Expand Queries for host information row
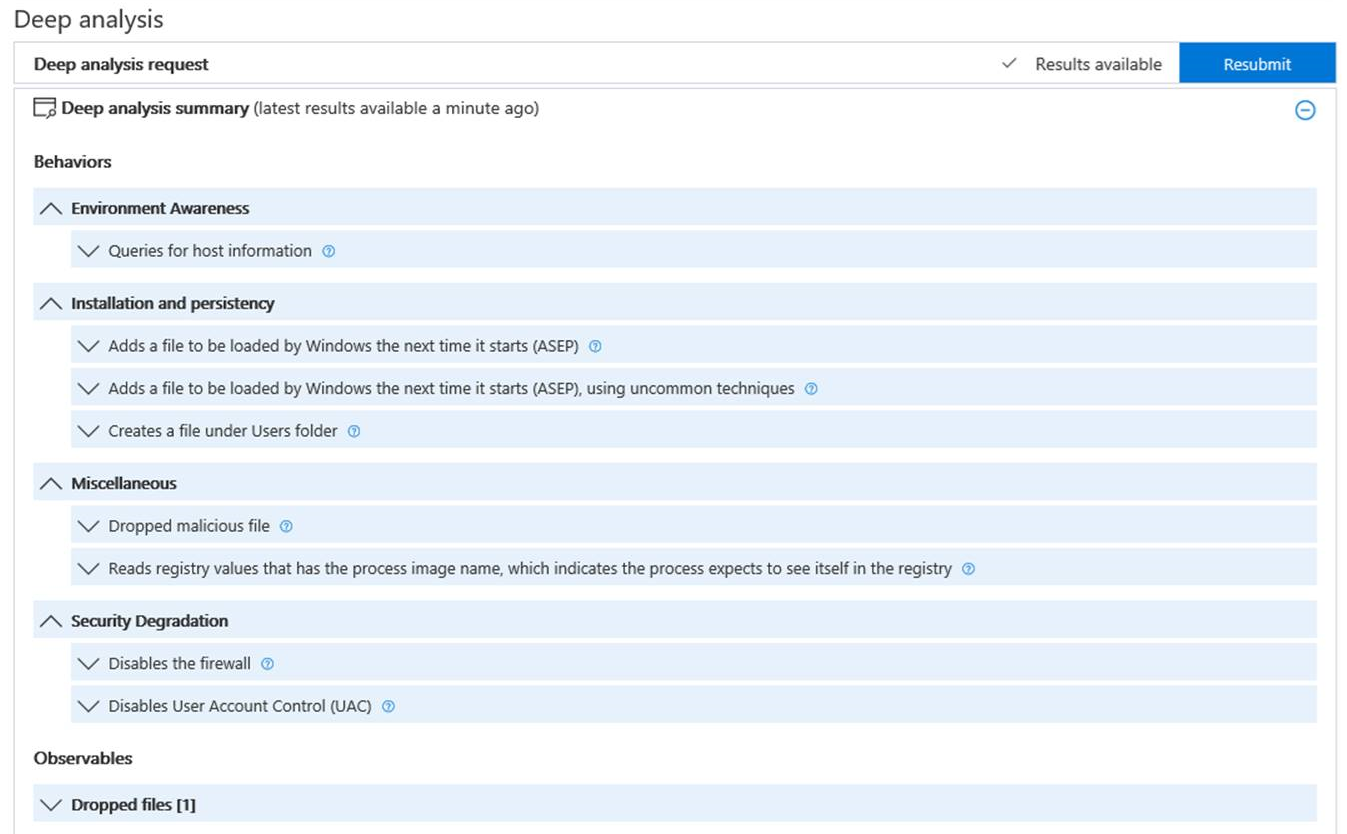Image resolution: width=1347 pixels, height=834 pixels. (89, 251)
